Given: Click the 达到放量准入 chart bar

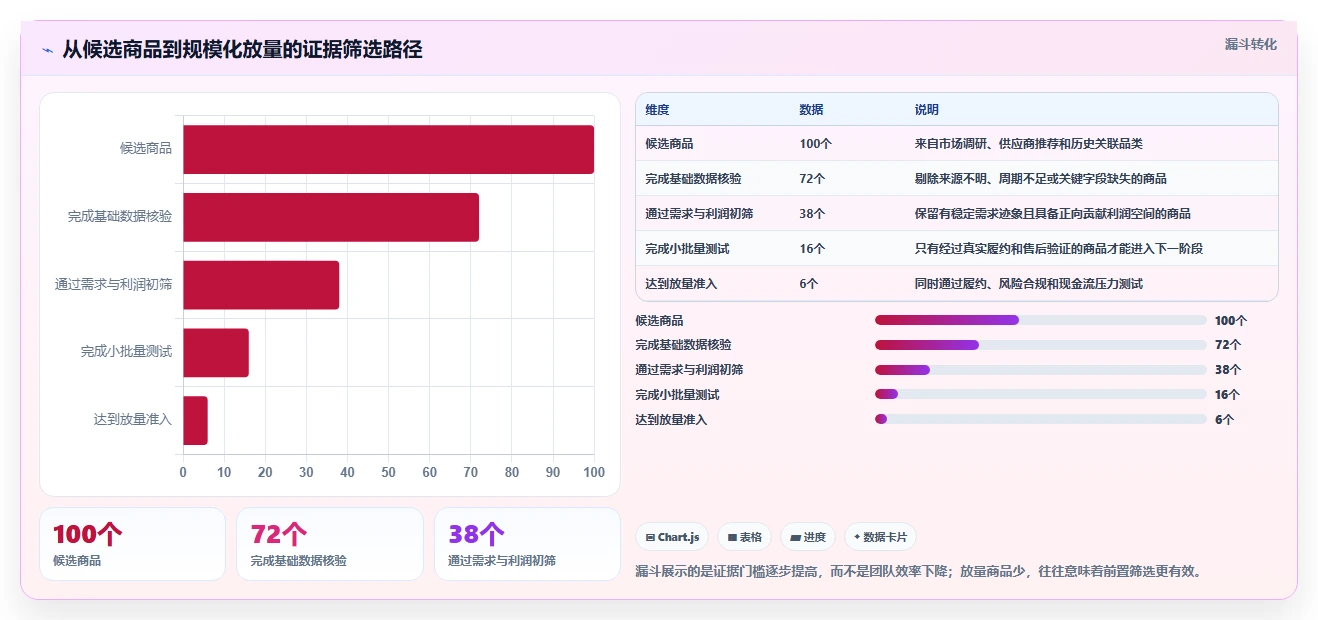Looking at the screenshot, I should (x=195, y=420).
